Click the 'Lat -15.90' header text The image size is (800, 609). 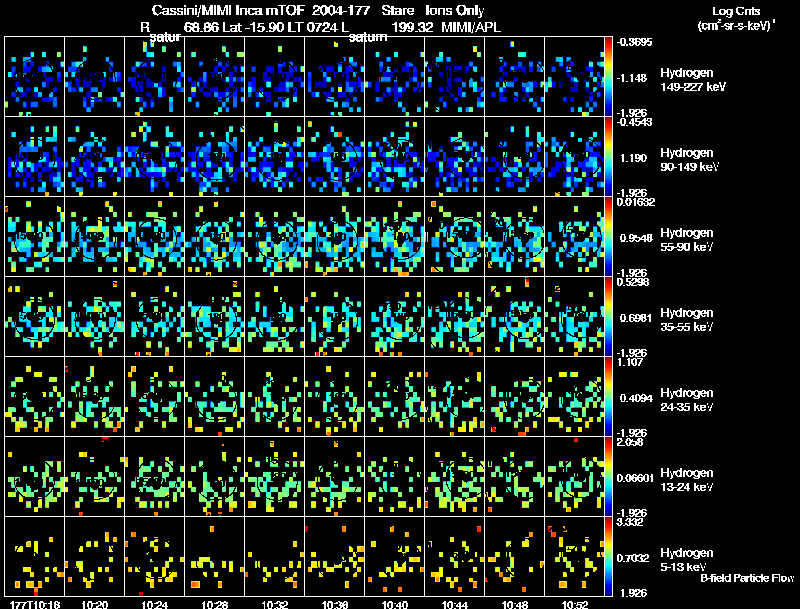point(253,27)
